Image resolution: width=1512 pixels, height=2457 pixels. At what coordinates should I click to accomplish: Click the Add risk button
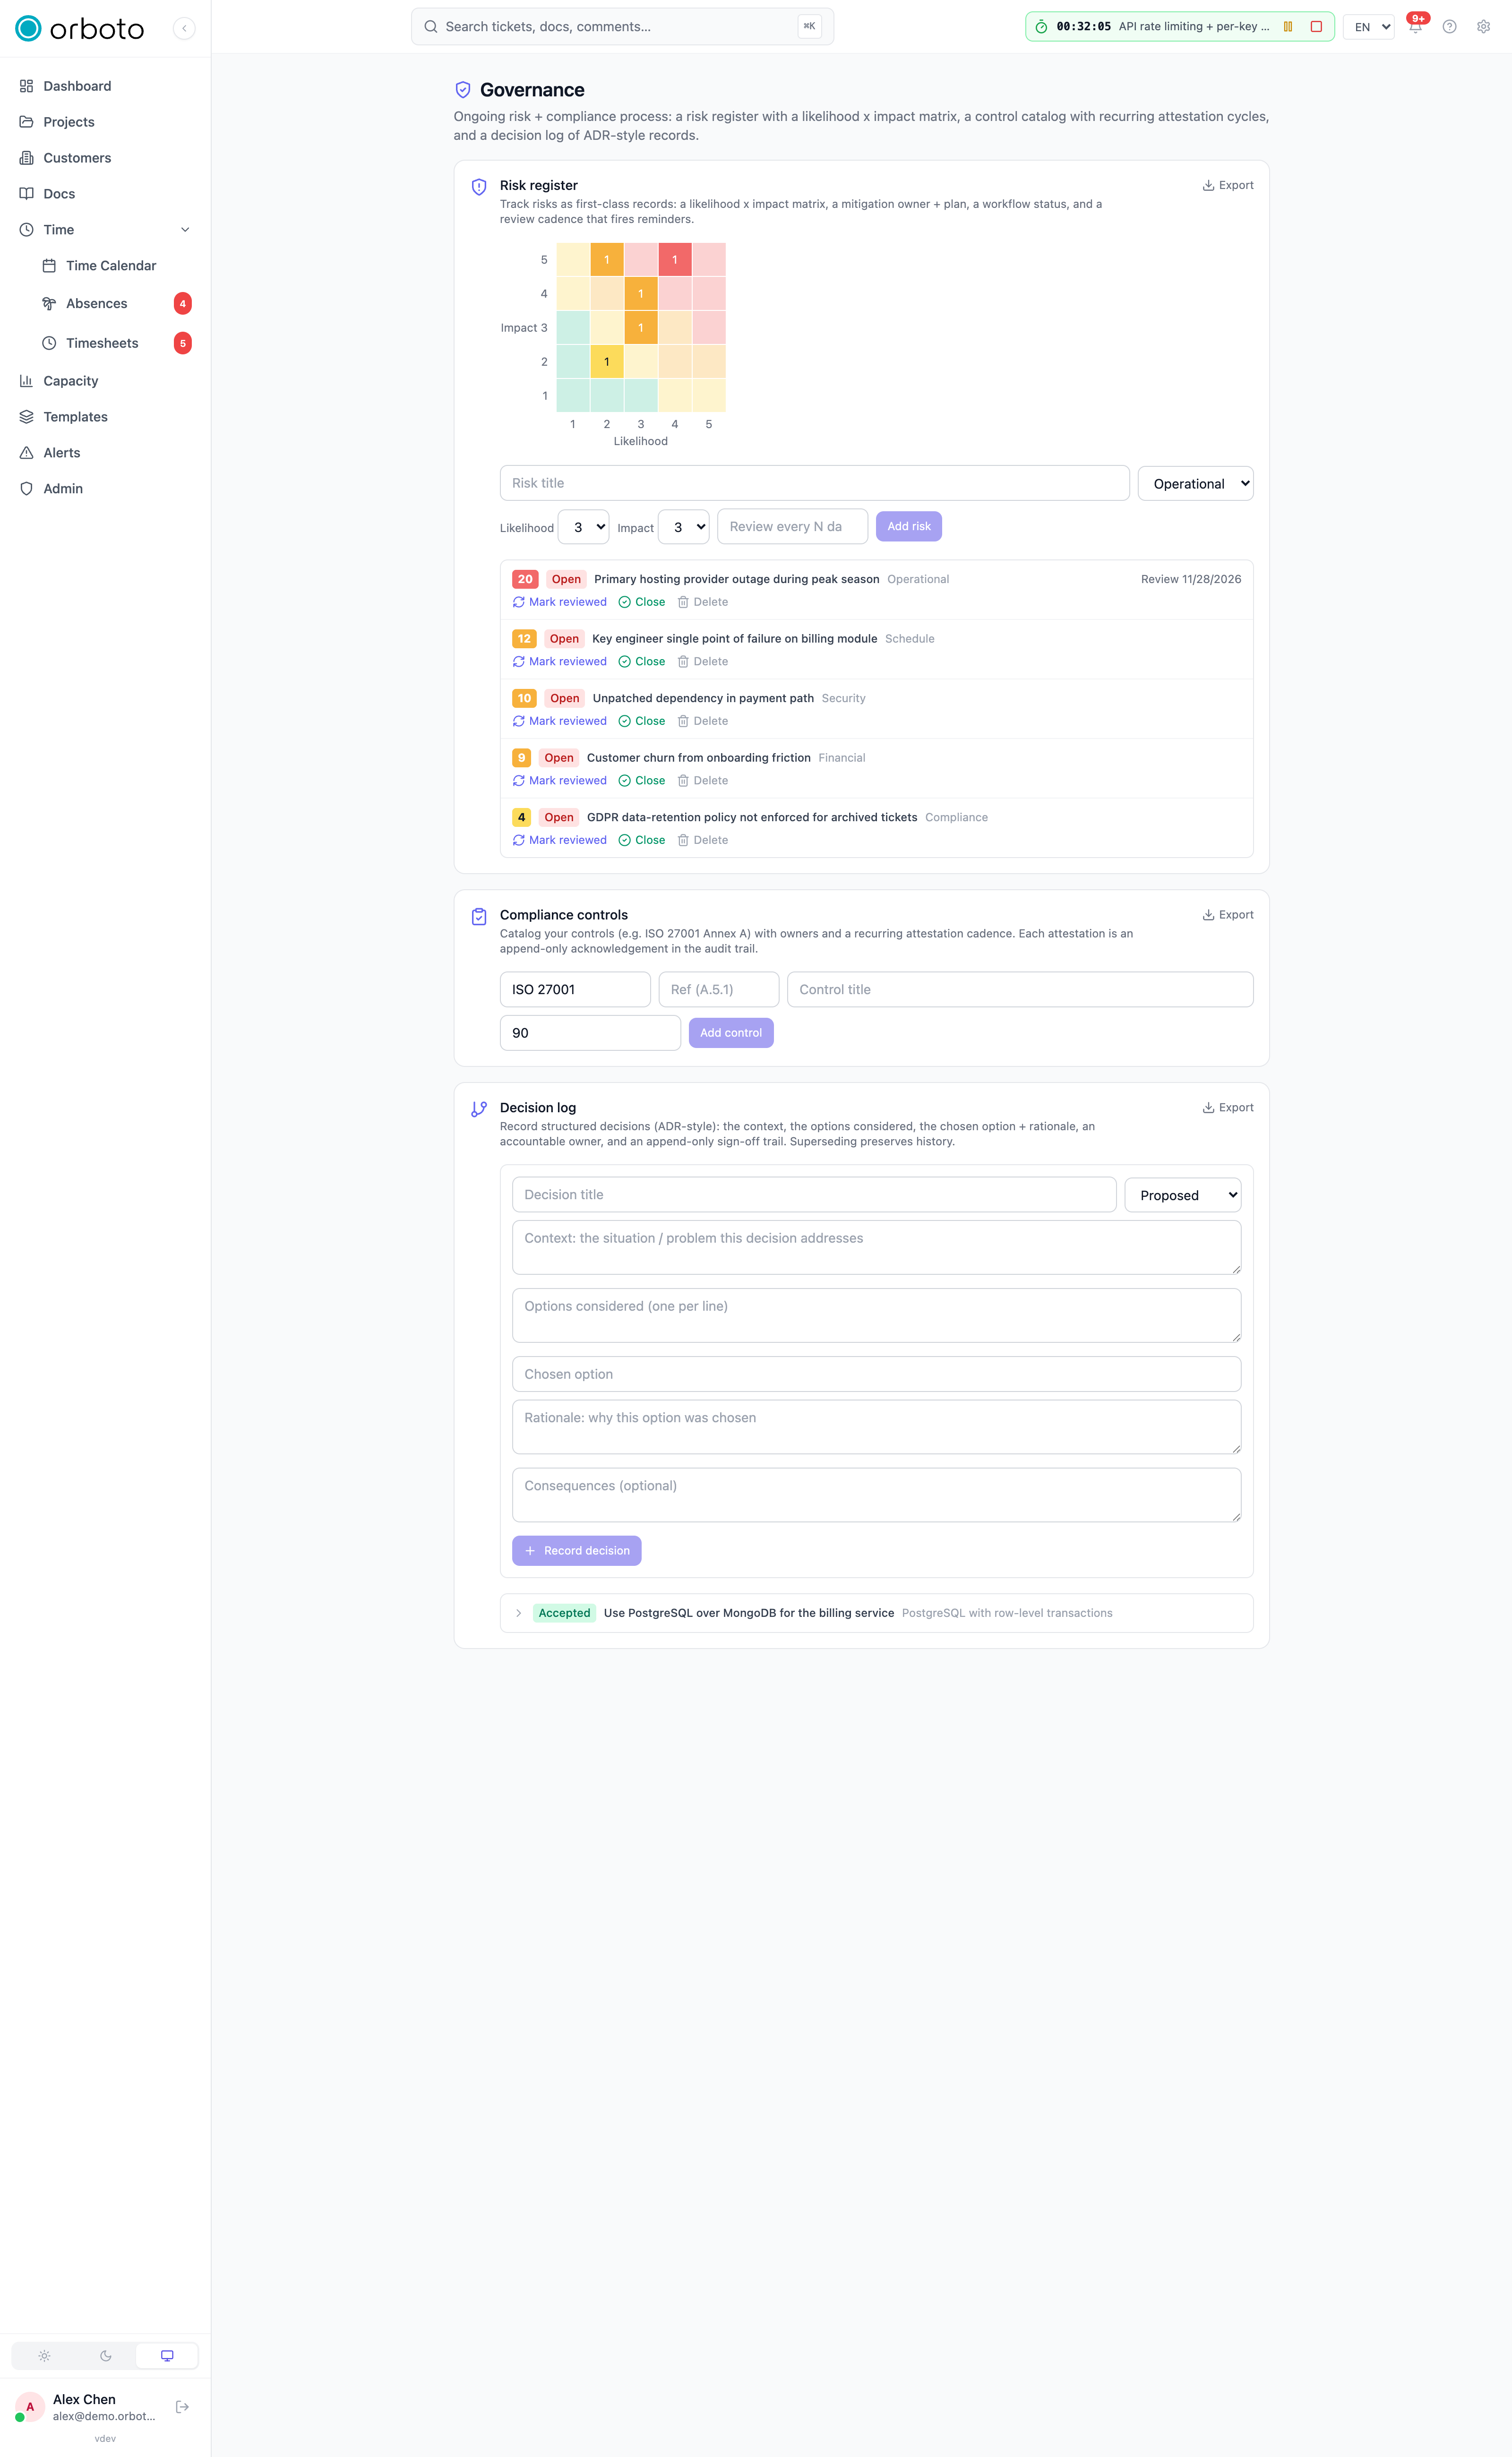pos(909,527)
